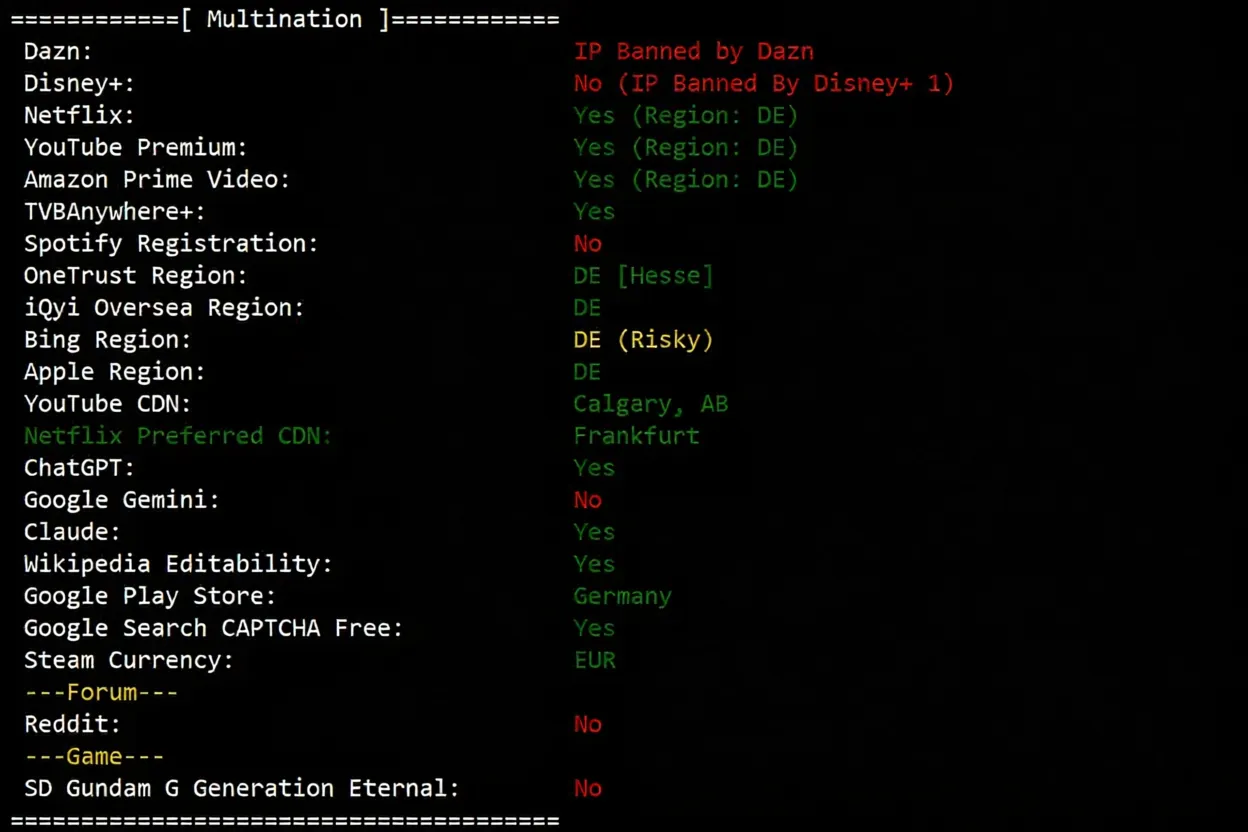Click the 'DE (Risky)' value
The width and height of the screenshot is (1248, 832).
click(643, 339)
